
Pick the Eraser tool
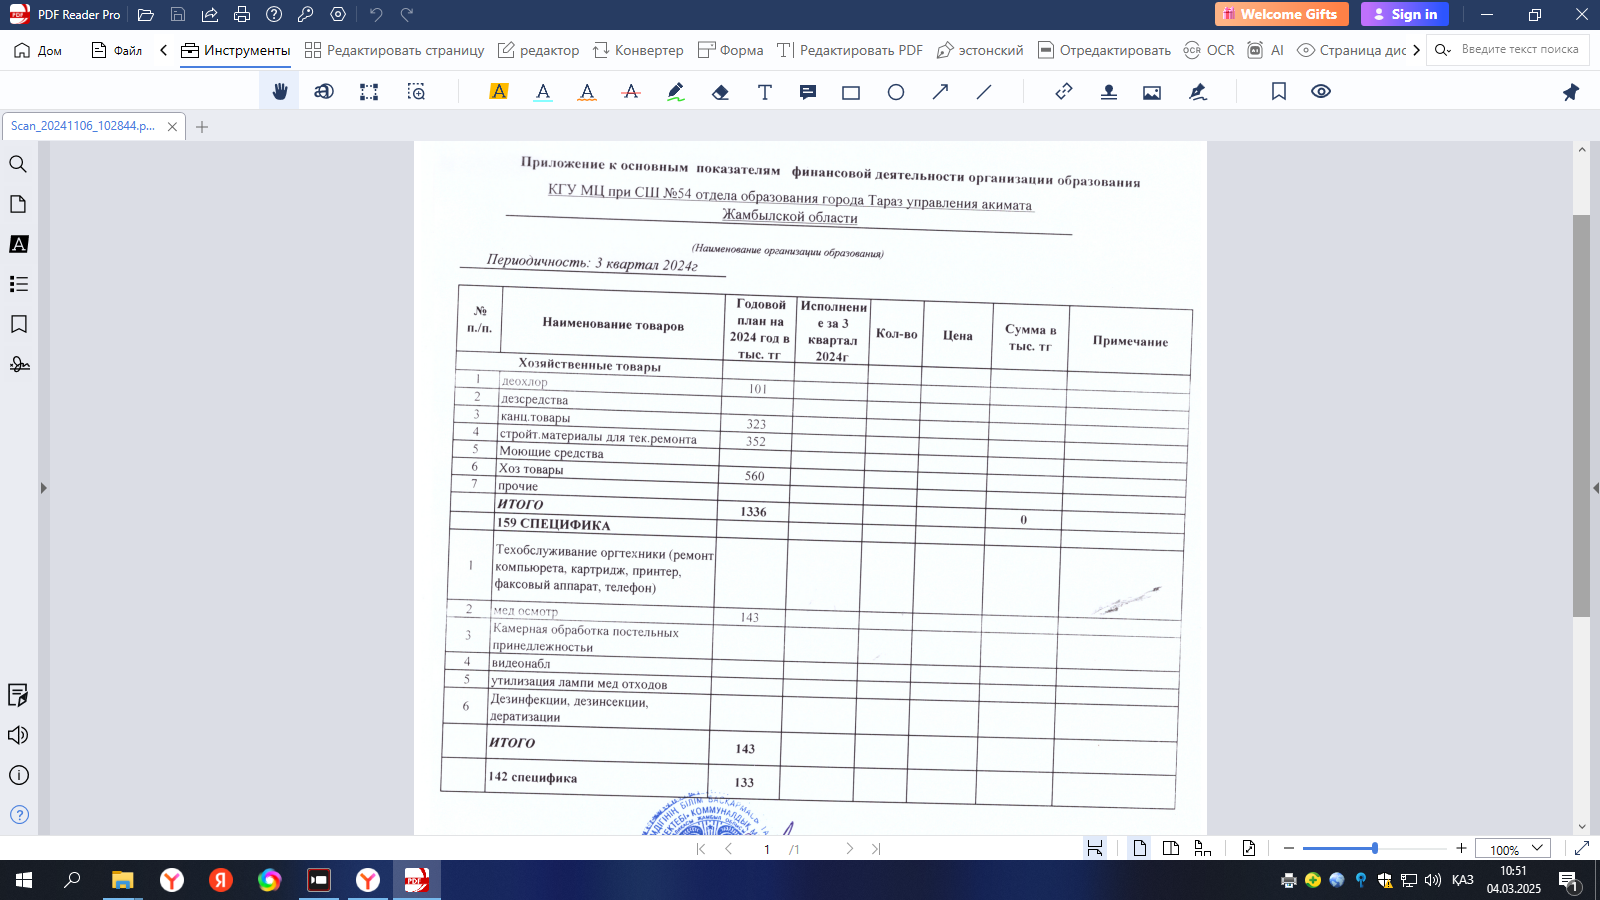[720, 92]
